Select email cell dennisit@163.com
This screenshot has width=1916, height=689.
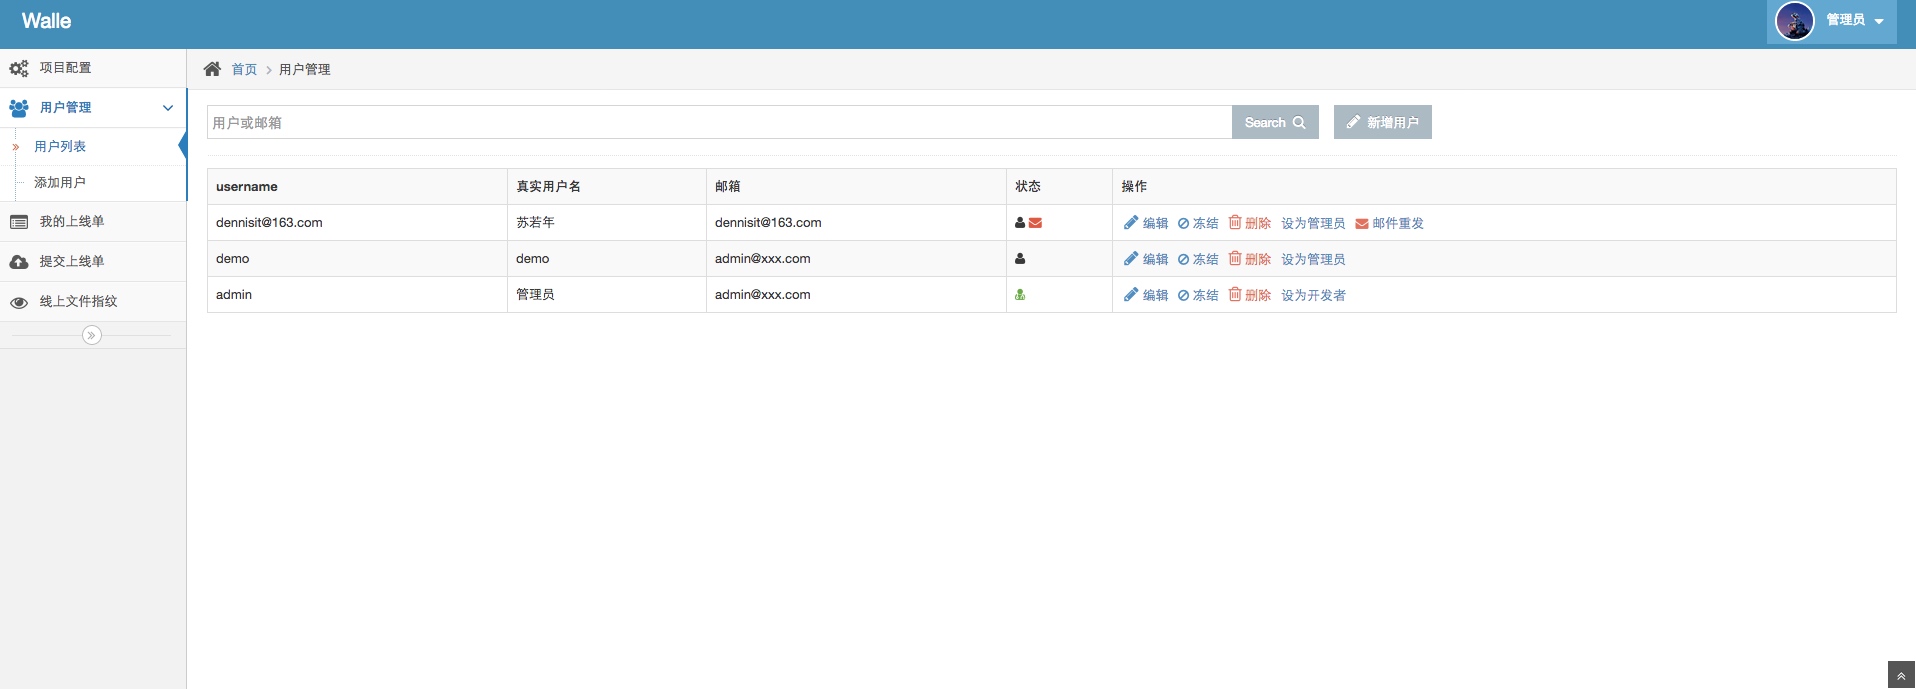tap(856, 223)
